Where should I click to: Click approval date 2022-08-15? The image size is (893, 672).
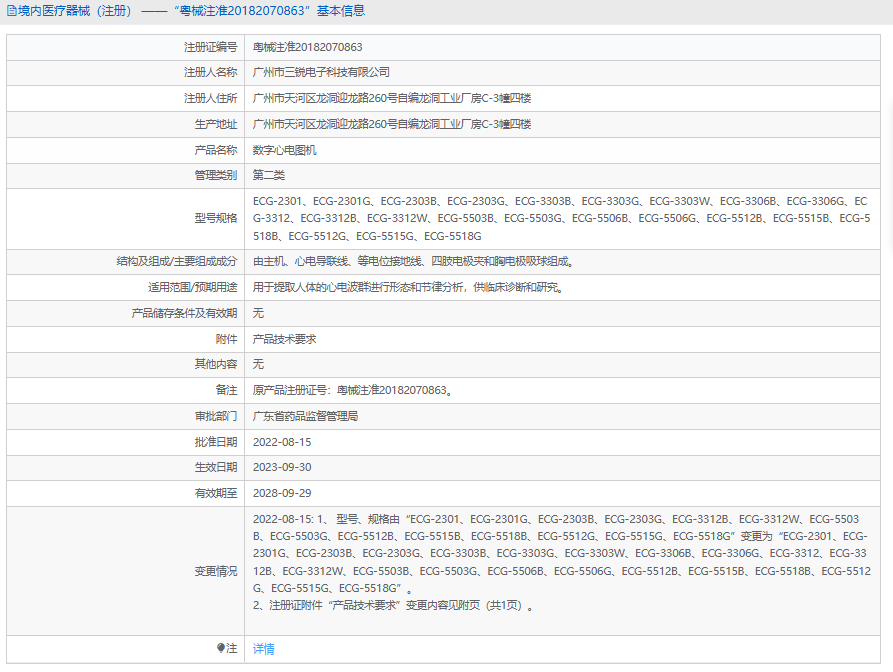coord(282,442)
